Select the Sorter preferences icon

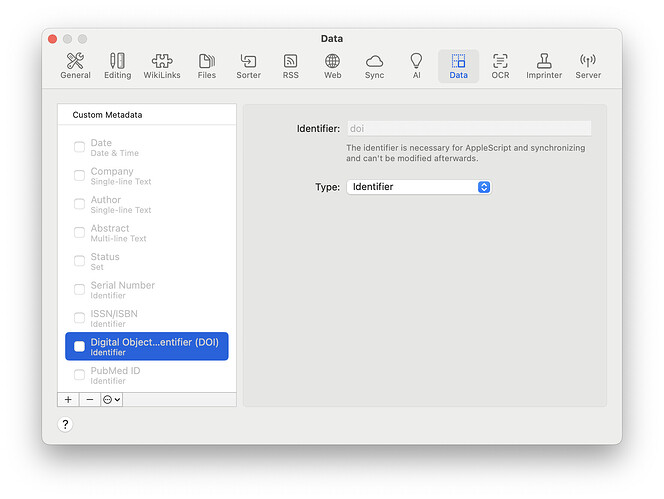[x=248, y=66]
